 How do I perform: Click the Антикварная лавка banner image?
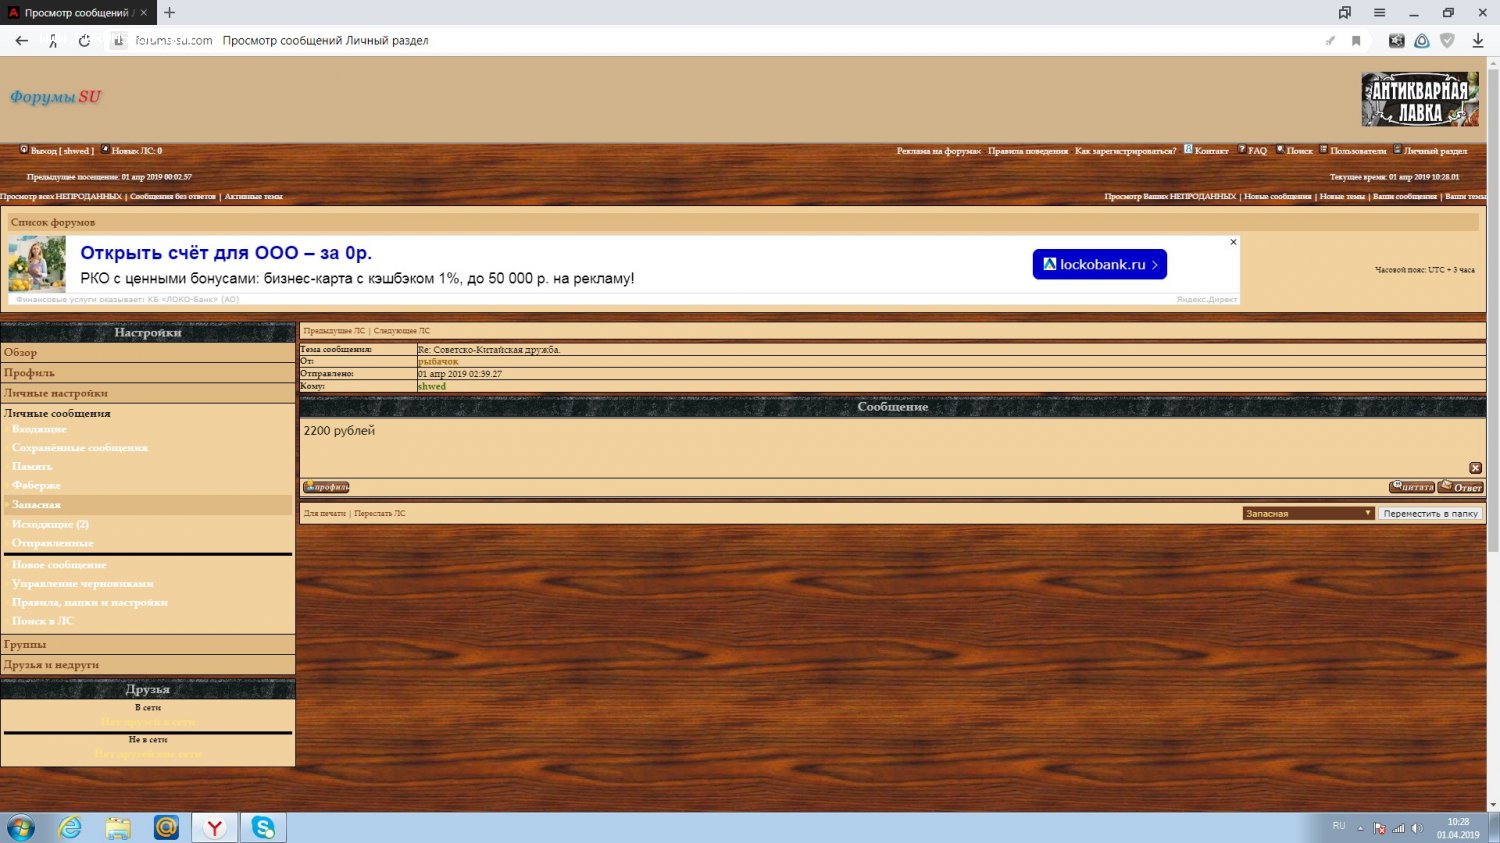tap(1419, 99)
